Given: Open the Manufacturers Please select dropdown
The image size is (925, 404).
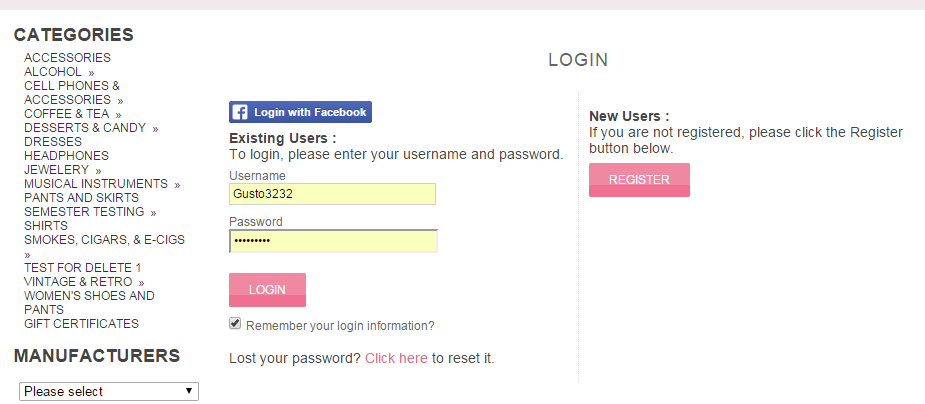Looking at the screenshot, I should (109, 392).
